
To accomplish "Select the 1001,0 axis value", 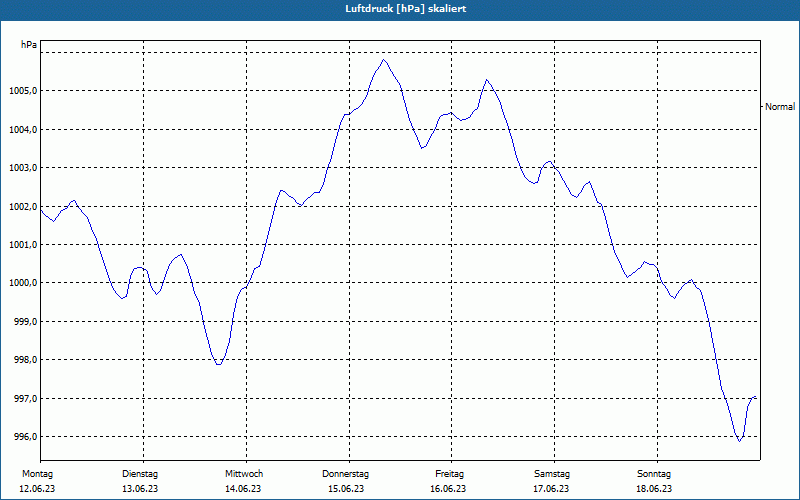I will click(x=23, y=245).
